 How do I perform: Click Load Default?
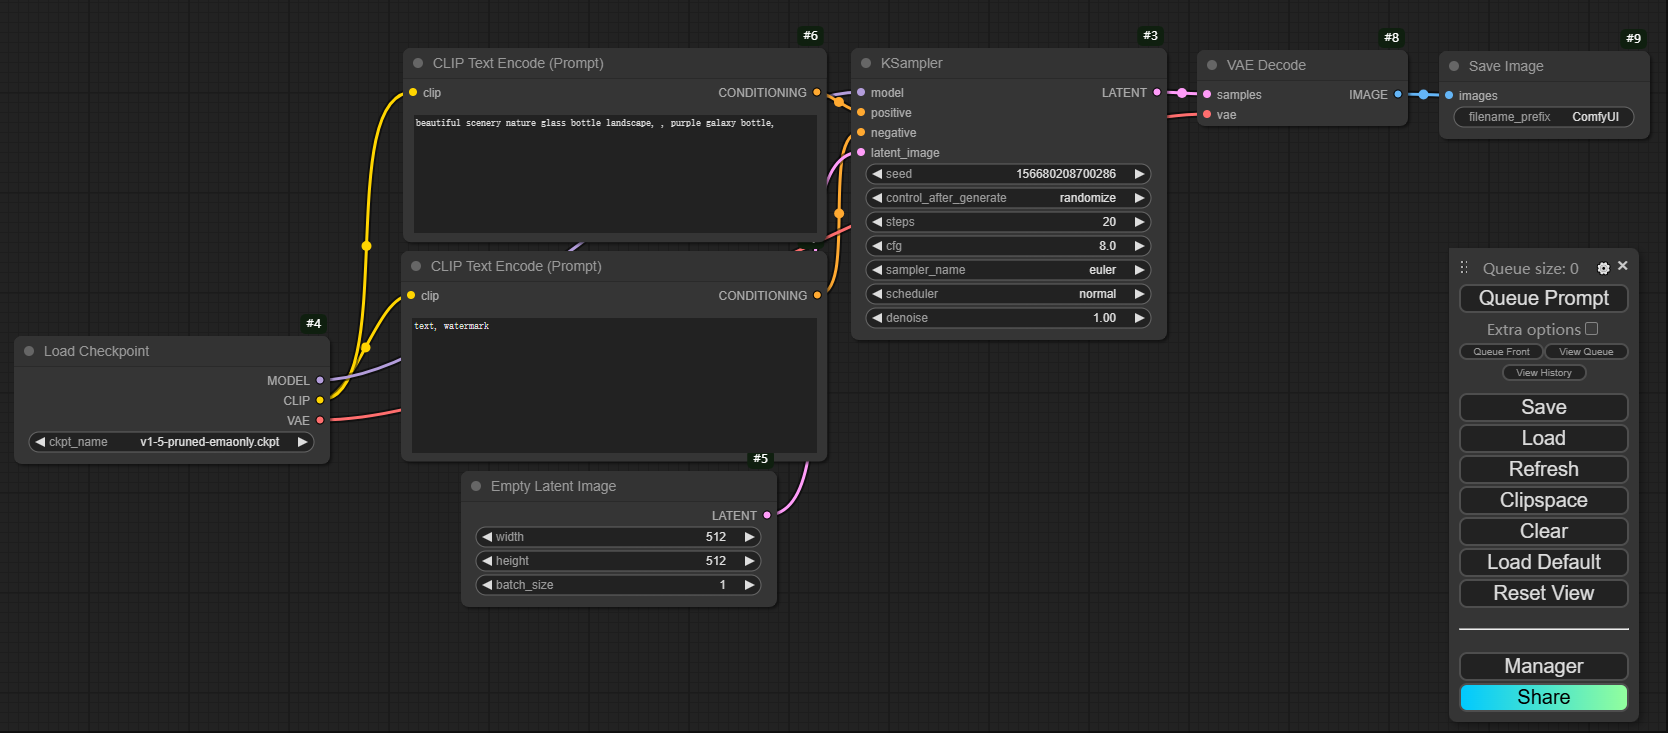pos(1544,562)
